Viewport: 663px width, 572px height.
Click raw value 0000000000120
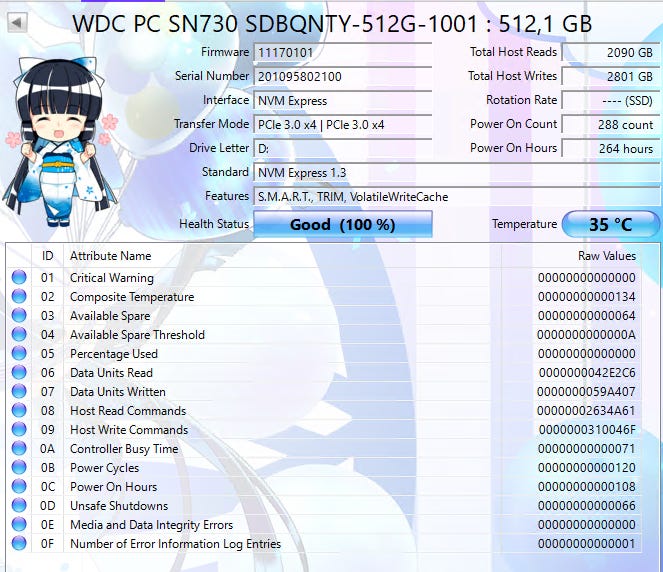point(586,468)
